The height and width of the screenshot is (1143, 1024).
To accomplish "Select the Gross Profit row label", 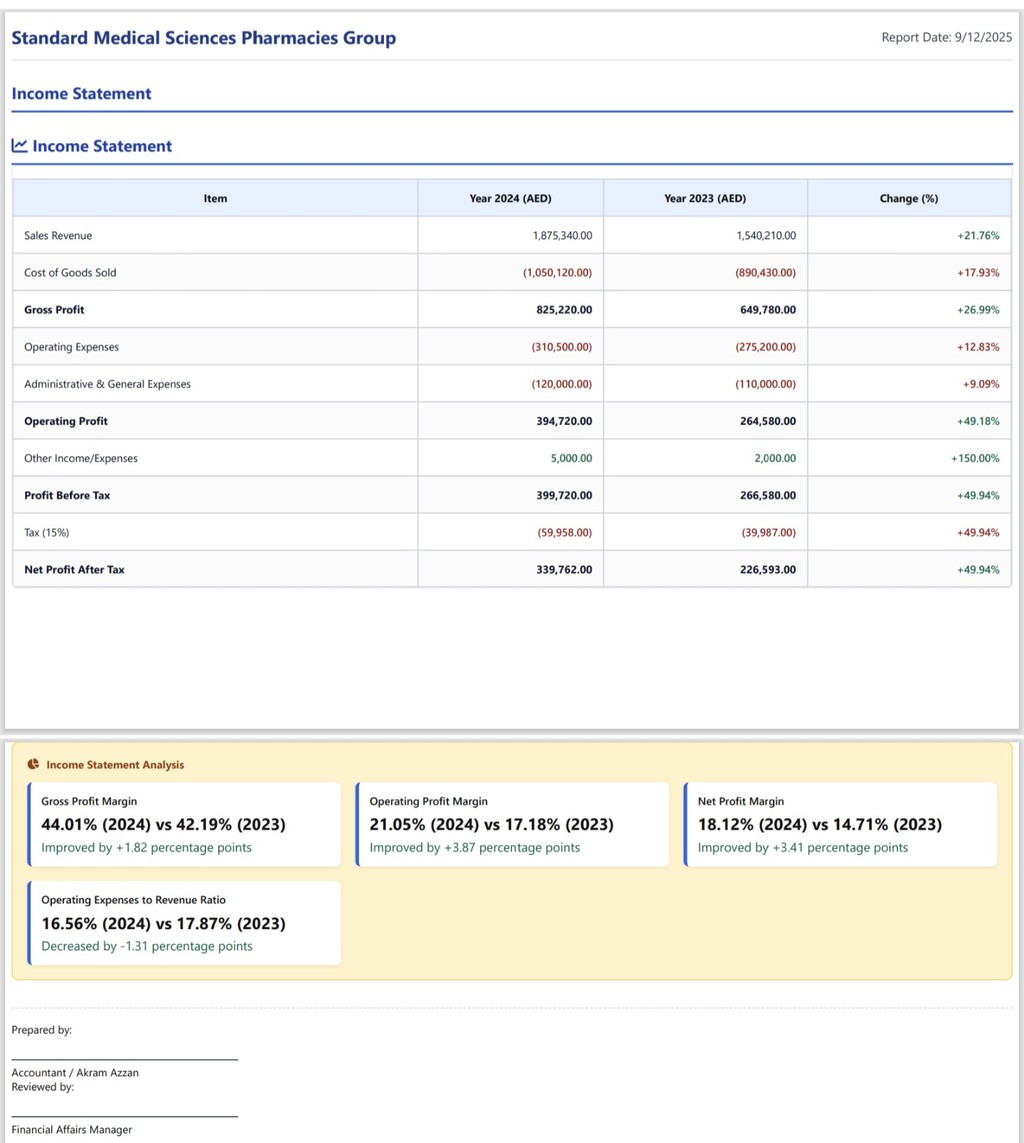I will [54, 310].
